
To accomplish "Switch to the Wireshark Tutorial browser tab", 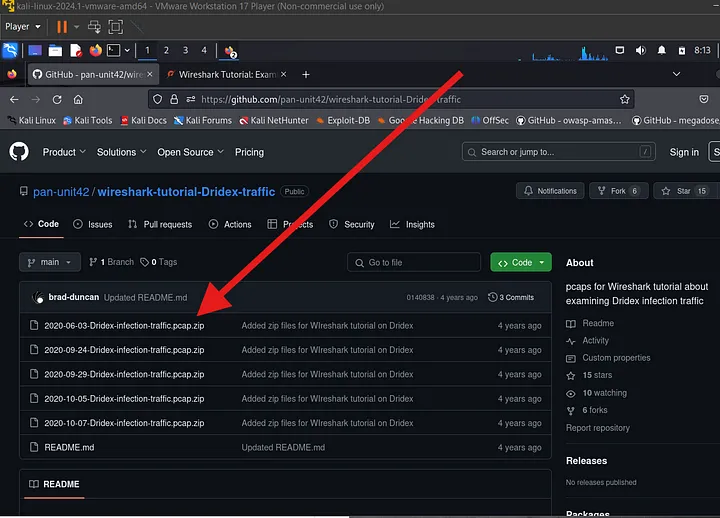I will tap(227, 74).
